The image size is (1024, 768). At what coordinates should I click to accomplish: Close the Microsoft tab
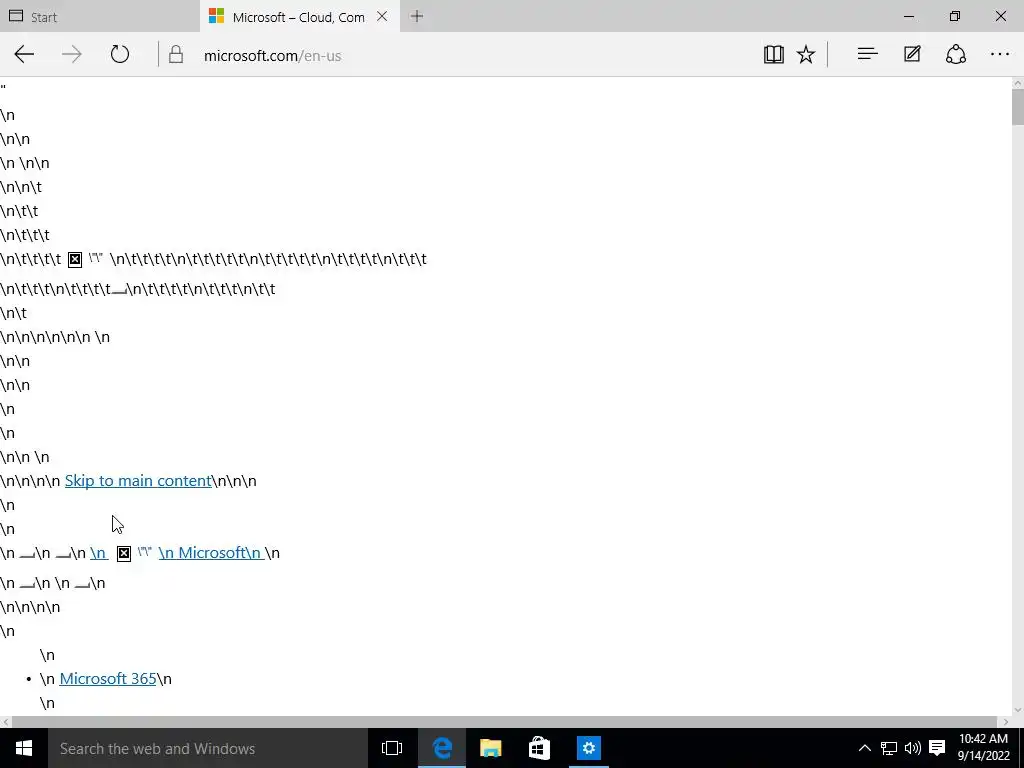pyautogui.click(x=382, y=16)
